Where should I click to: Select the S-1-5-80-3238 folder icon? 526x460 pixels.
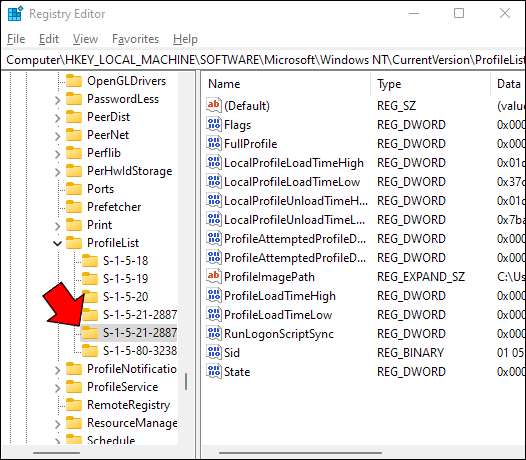[90, 351]
